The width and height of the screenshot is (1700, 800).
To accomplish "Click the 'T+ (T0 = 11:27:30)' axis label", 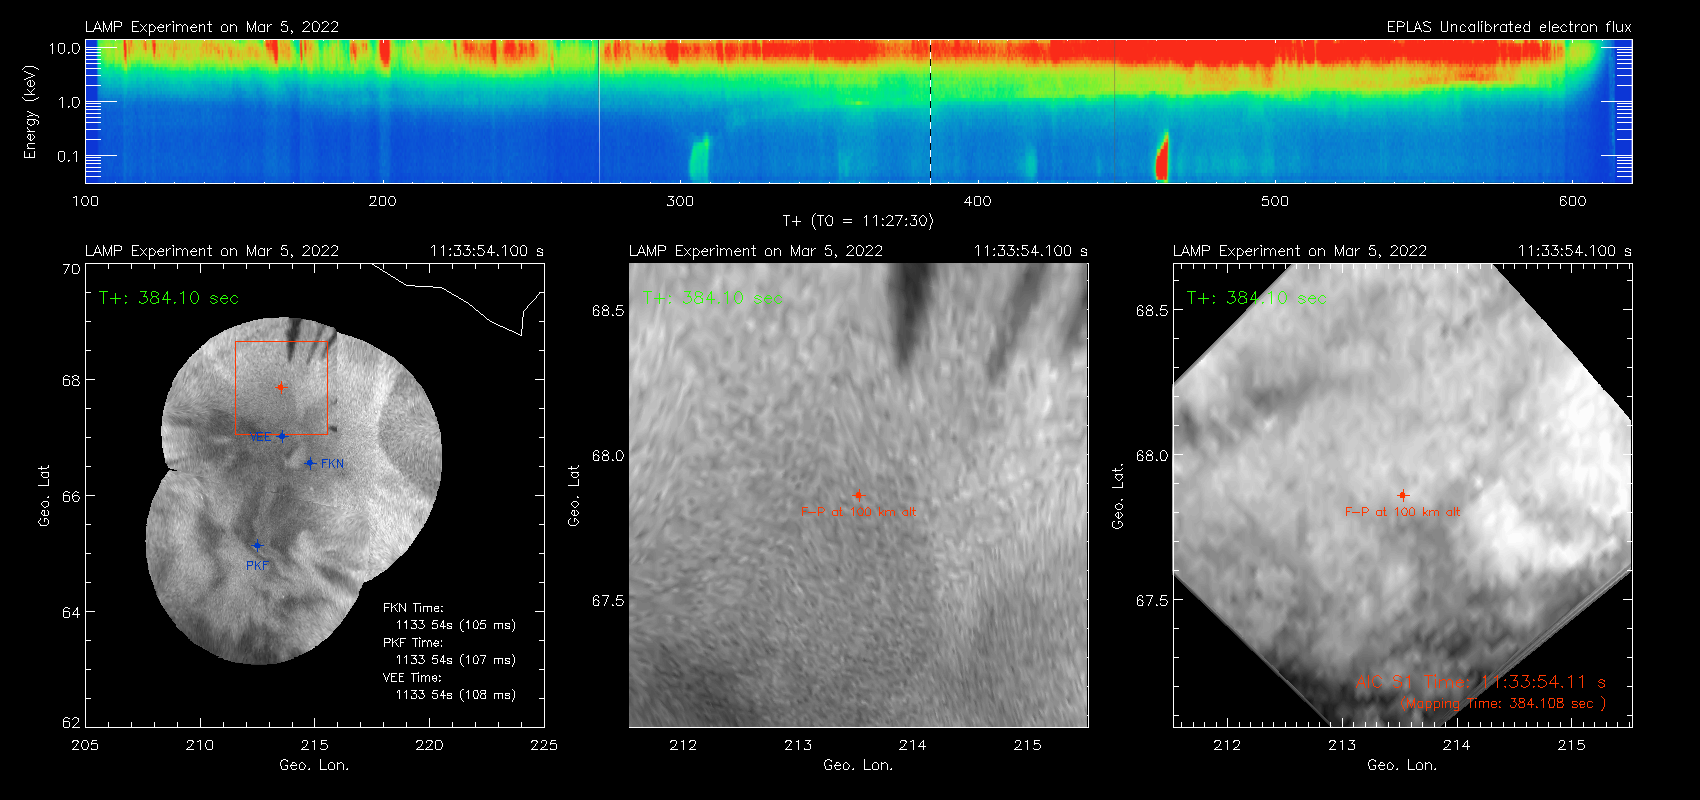I will (858, 220).
